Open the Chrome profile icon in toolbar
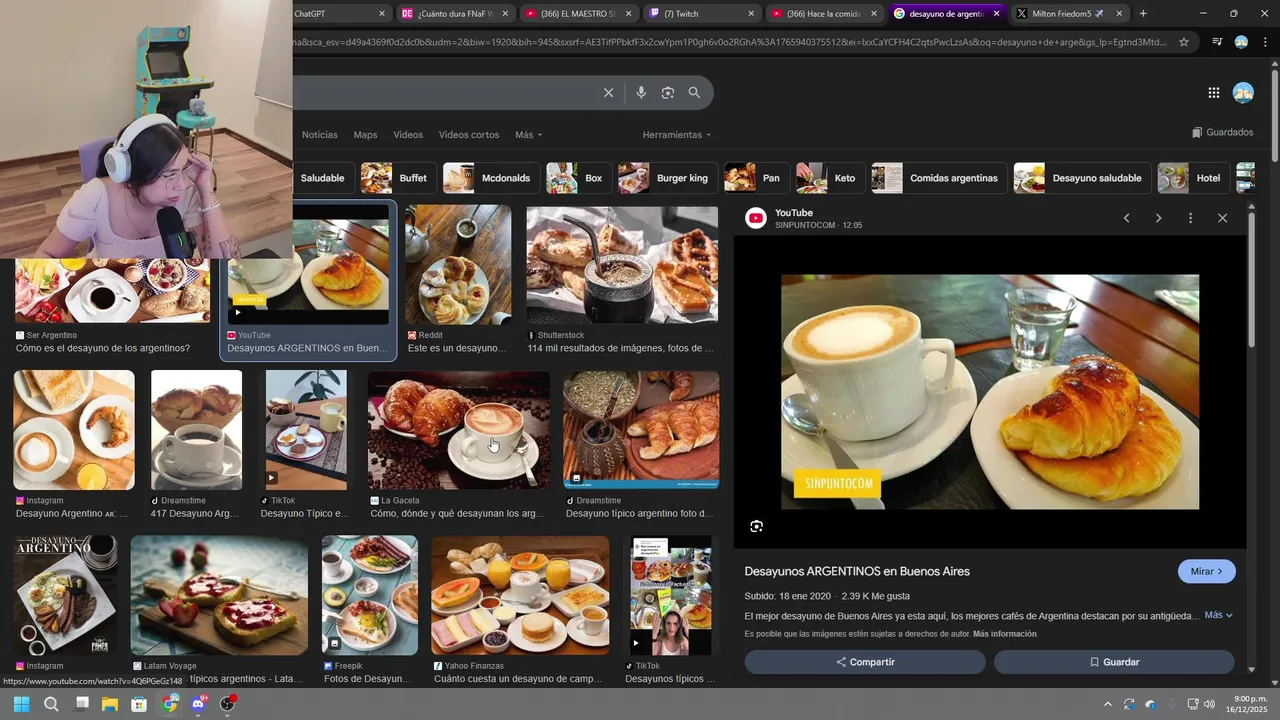 point(1241,42)
